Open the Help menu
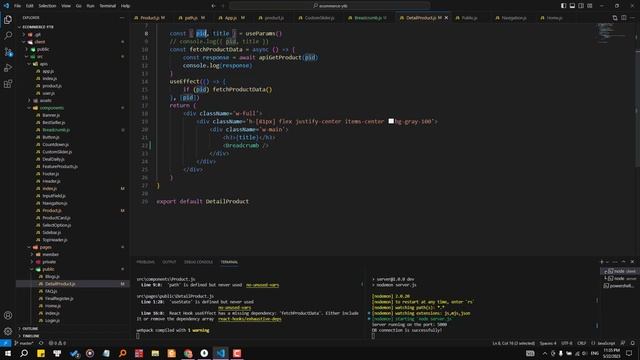Image resolution: width=640 pixels, height=360 pixels. coord(125,6)
